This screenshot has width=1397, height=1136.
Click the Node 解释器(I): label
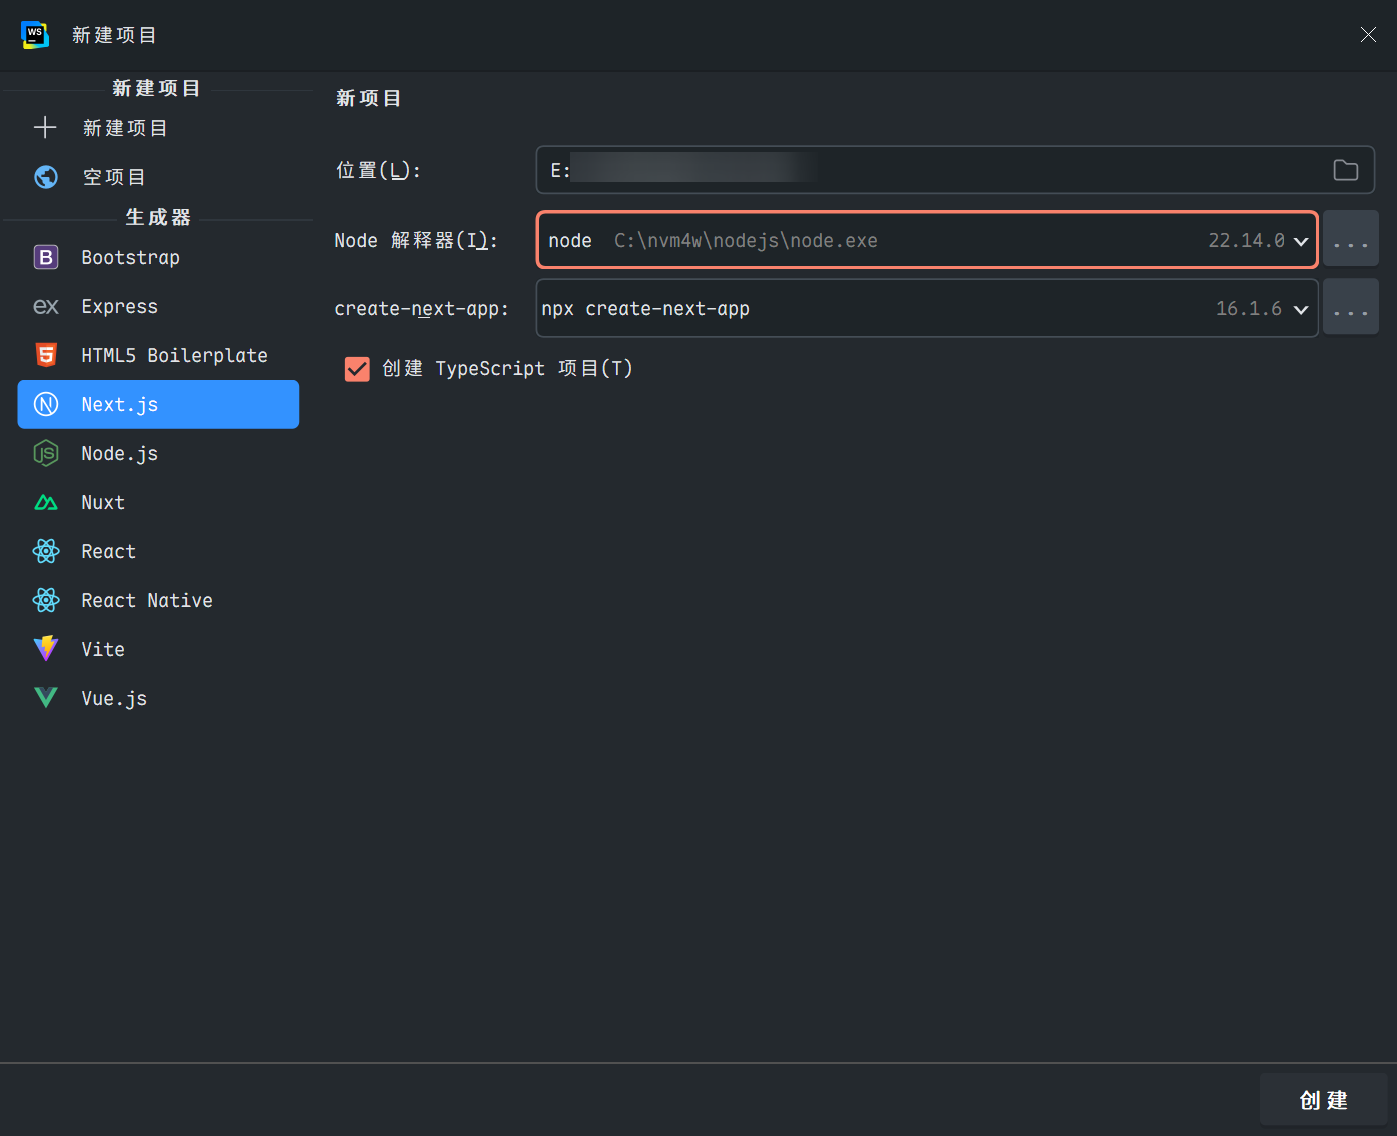pos(416,240)
